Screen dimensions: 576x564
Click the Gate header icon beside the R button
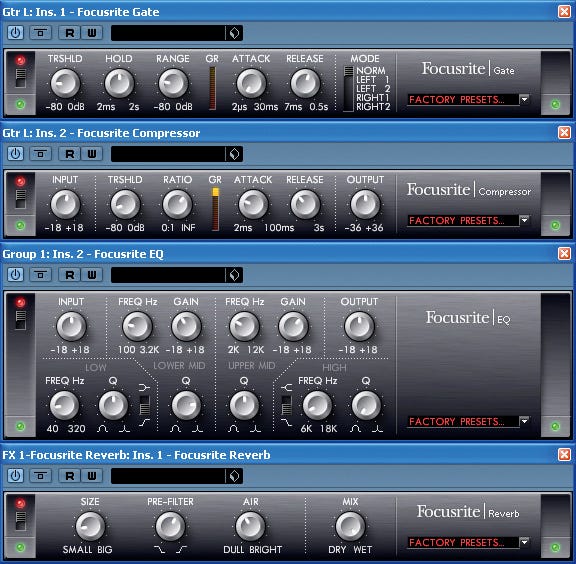(x=40, y=33)
